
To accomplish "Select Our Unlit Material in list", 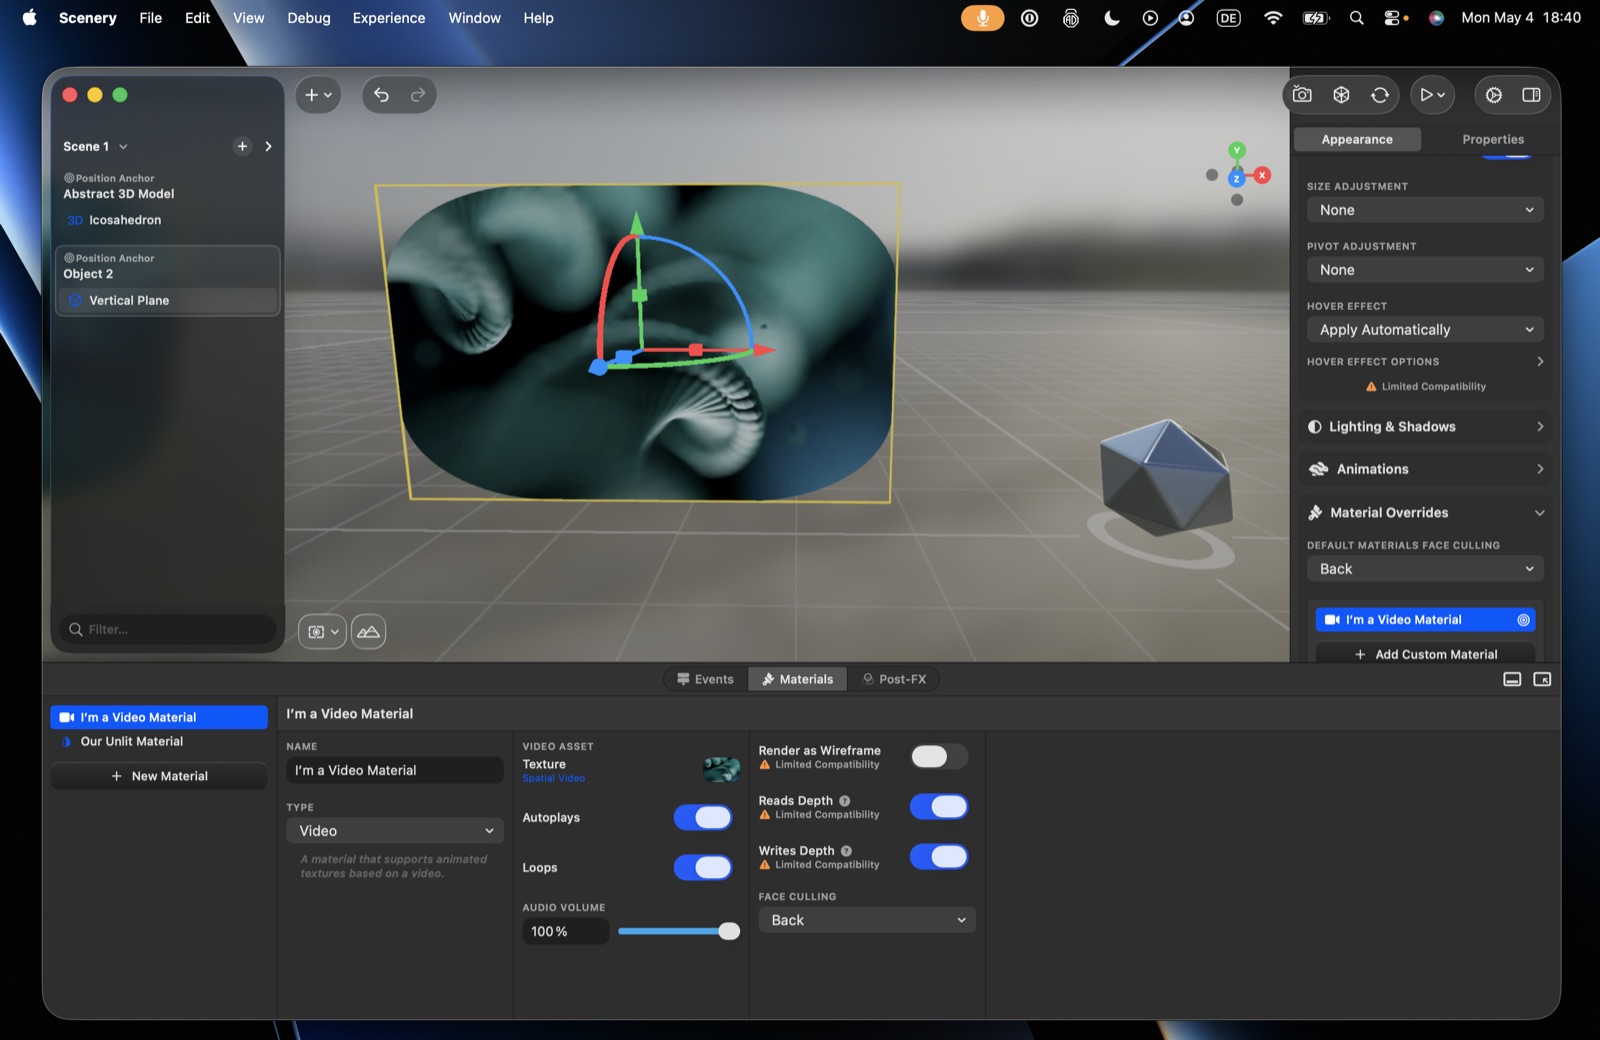I will pyautogui.click(x=159, y=742).
